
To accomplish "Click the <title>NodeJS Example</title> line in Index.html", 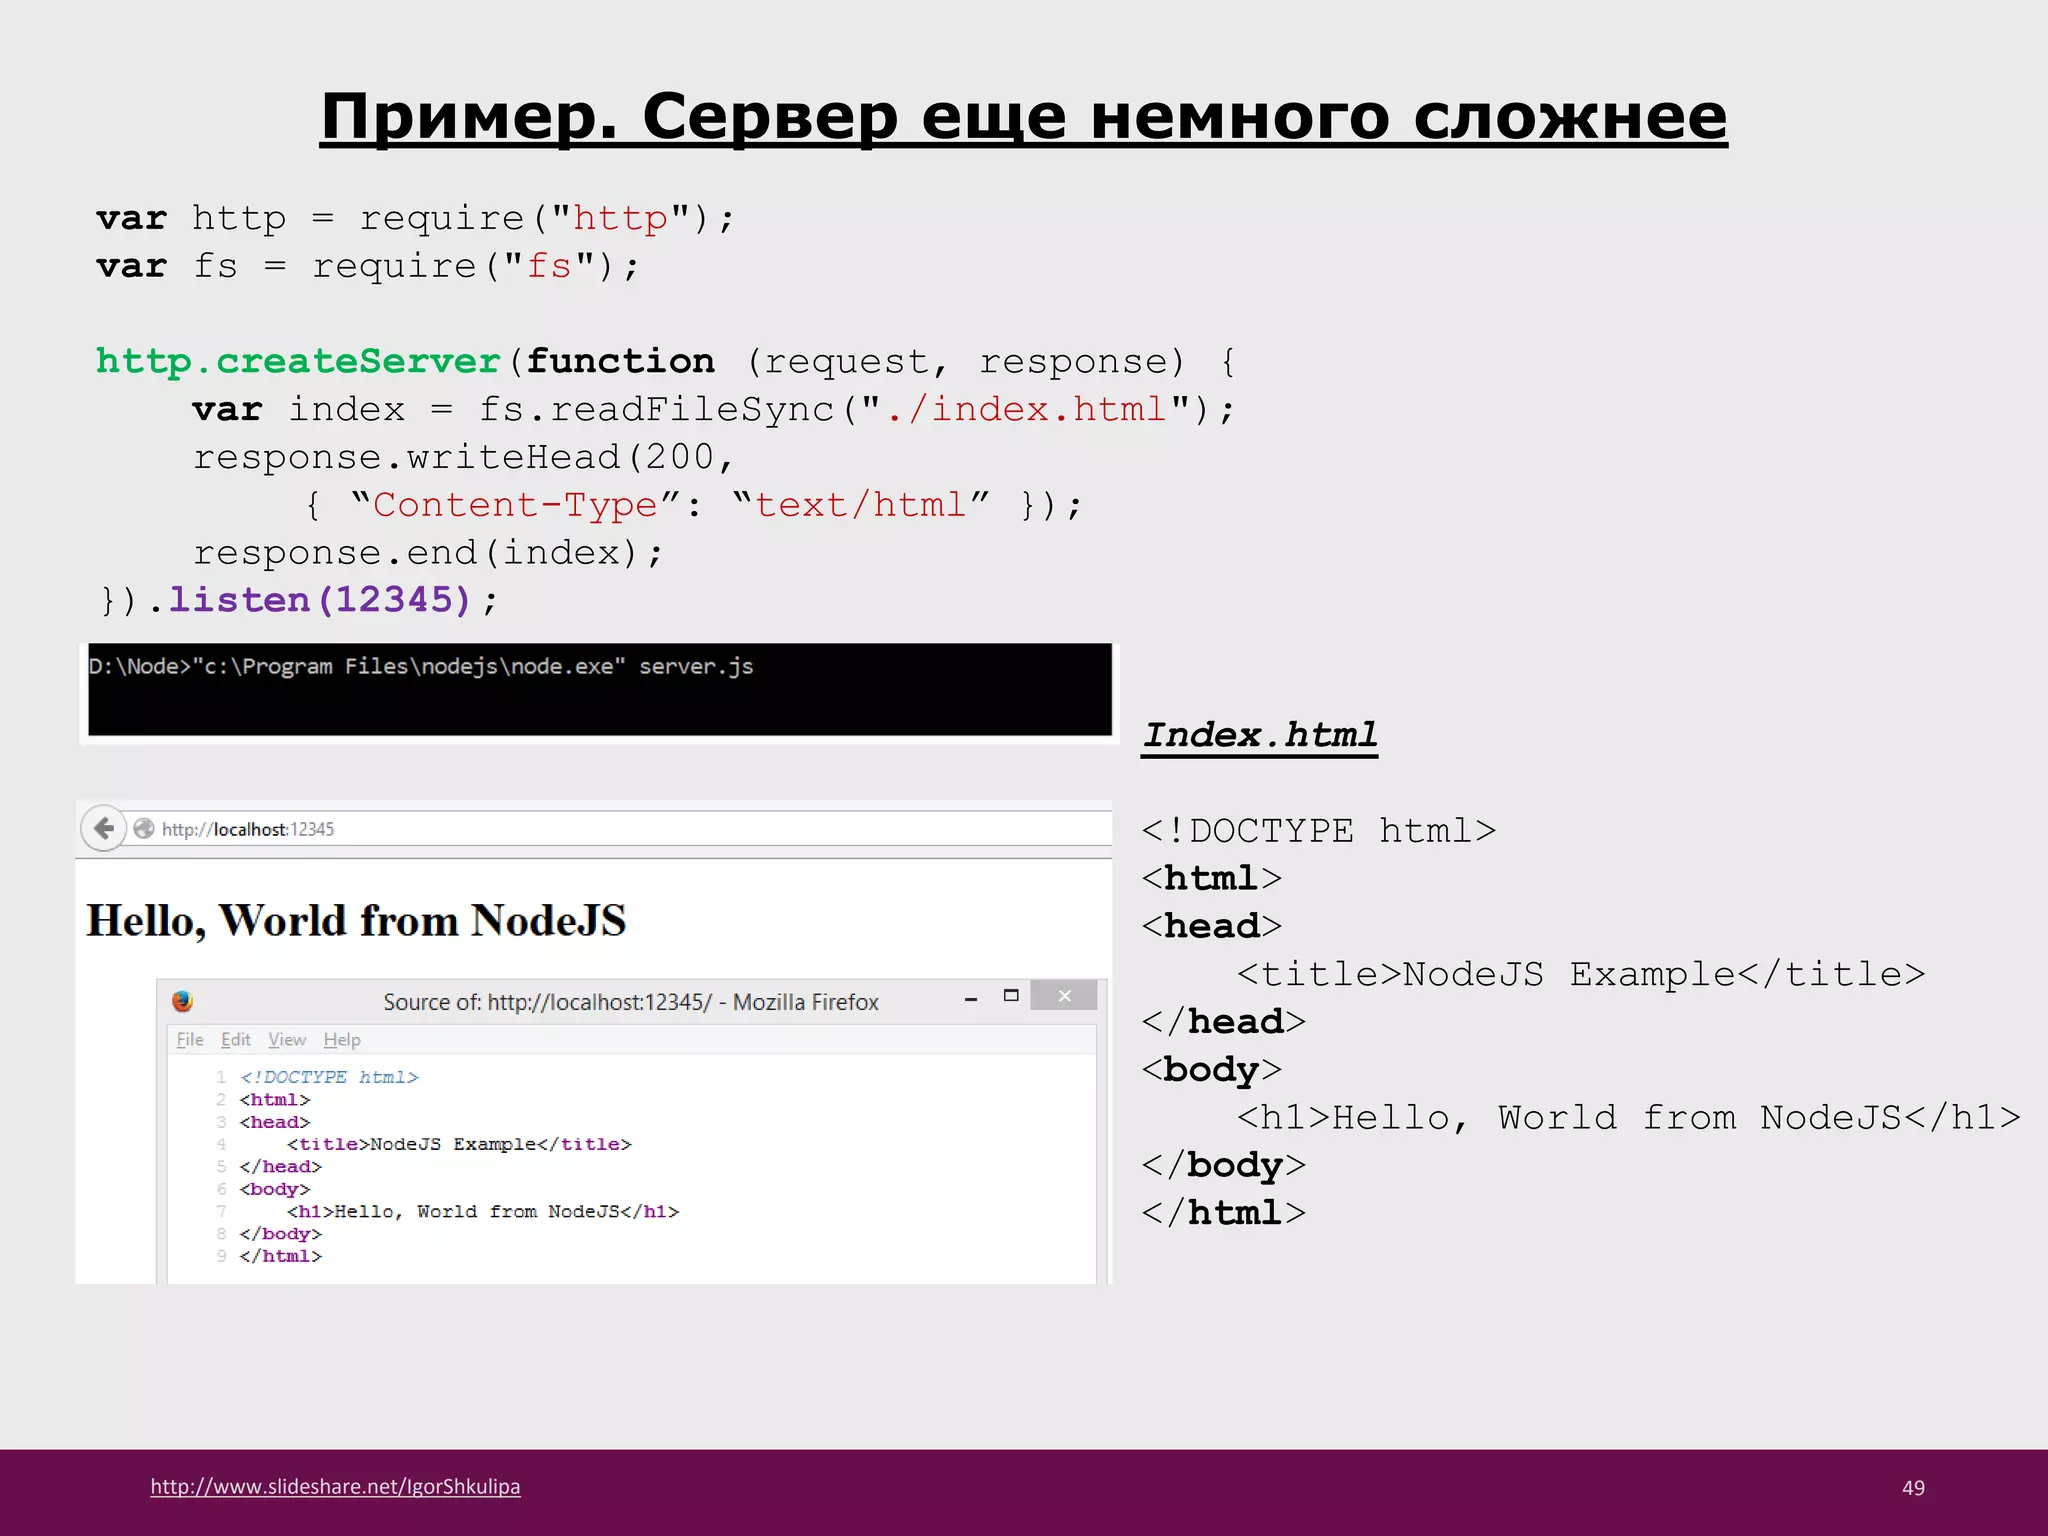I will pos(1581,974).
